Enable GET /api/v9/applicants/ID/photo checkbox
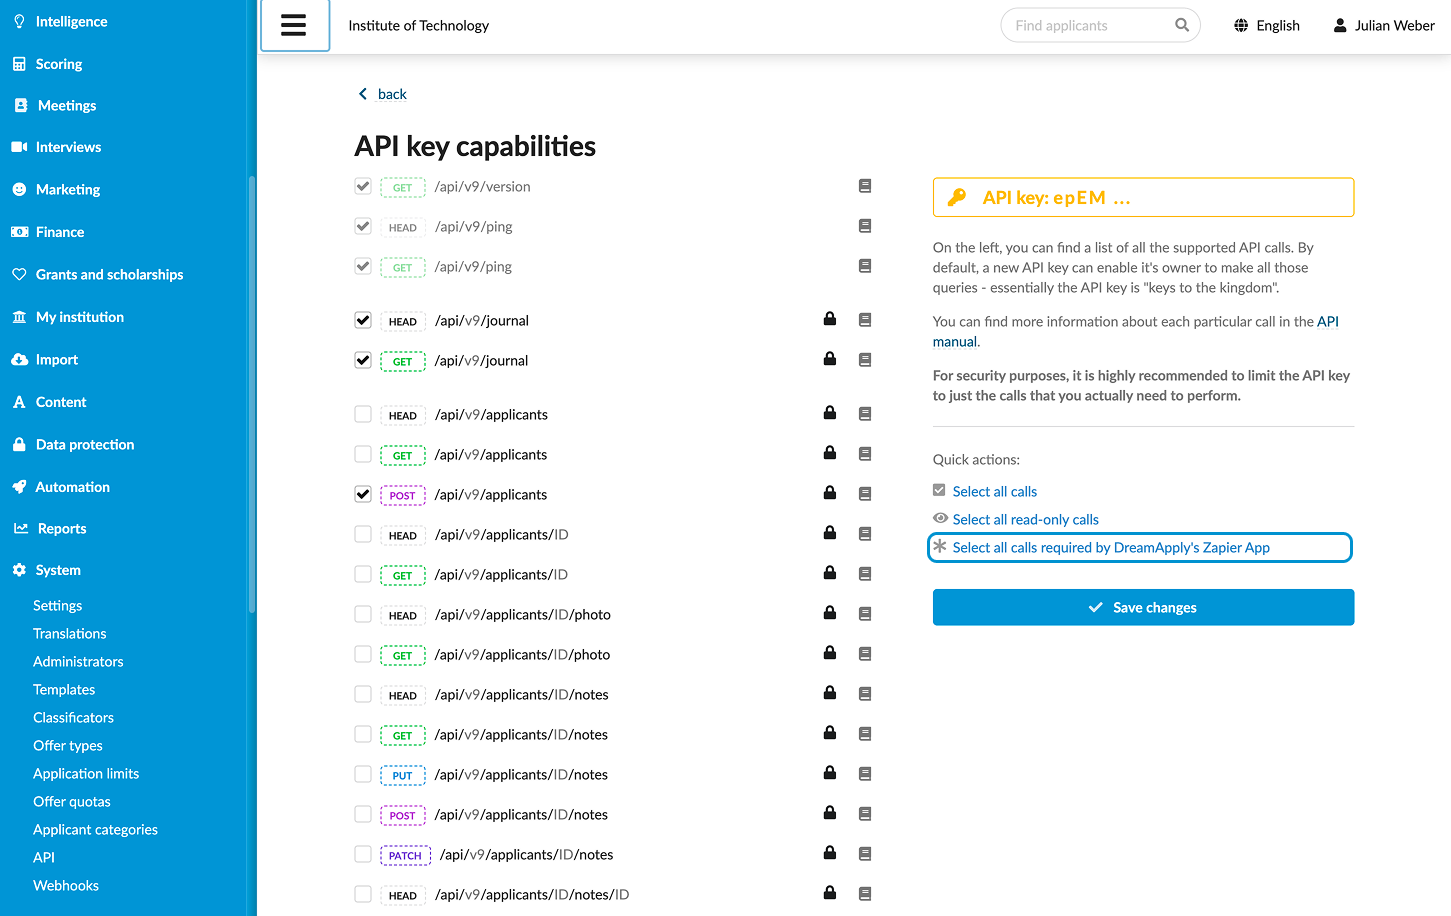This screenshot has height=916, width=1451. [x=363, y=654]
